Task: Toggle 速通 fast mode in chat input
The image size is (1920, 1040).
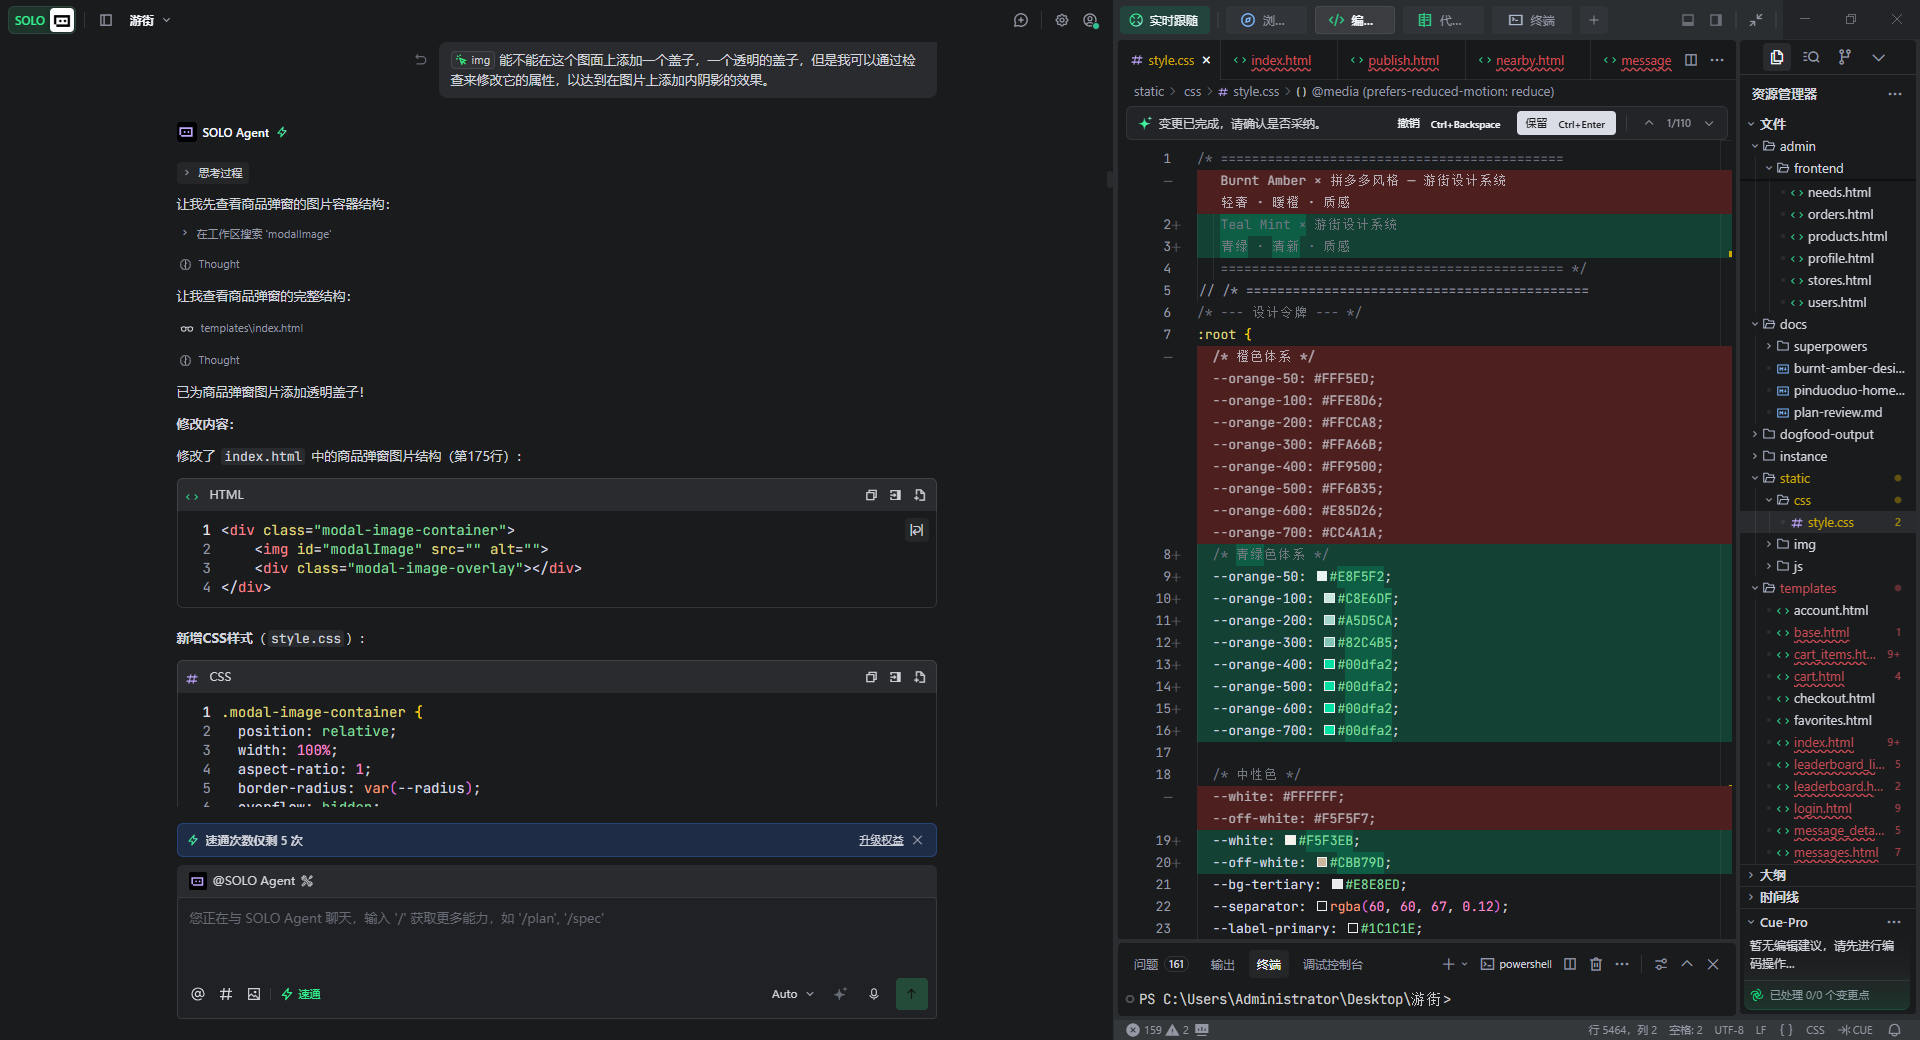Action: 301,994
